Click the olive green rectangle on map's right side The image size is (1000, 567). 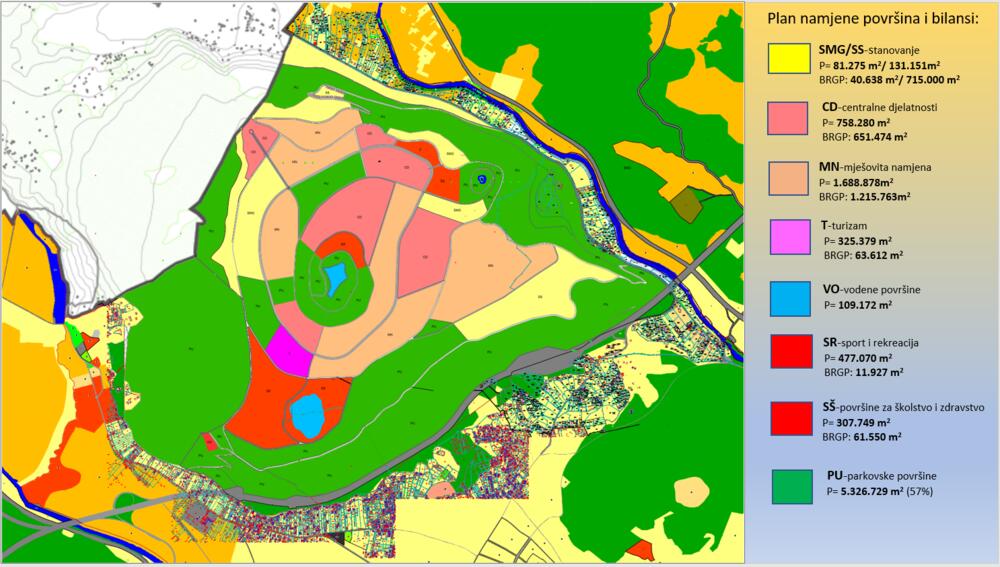coord(686,204)
